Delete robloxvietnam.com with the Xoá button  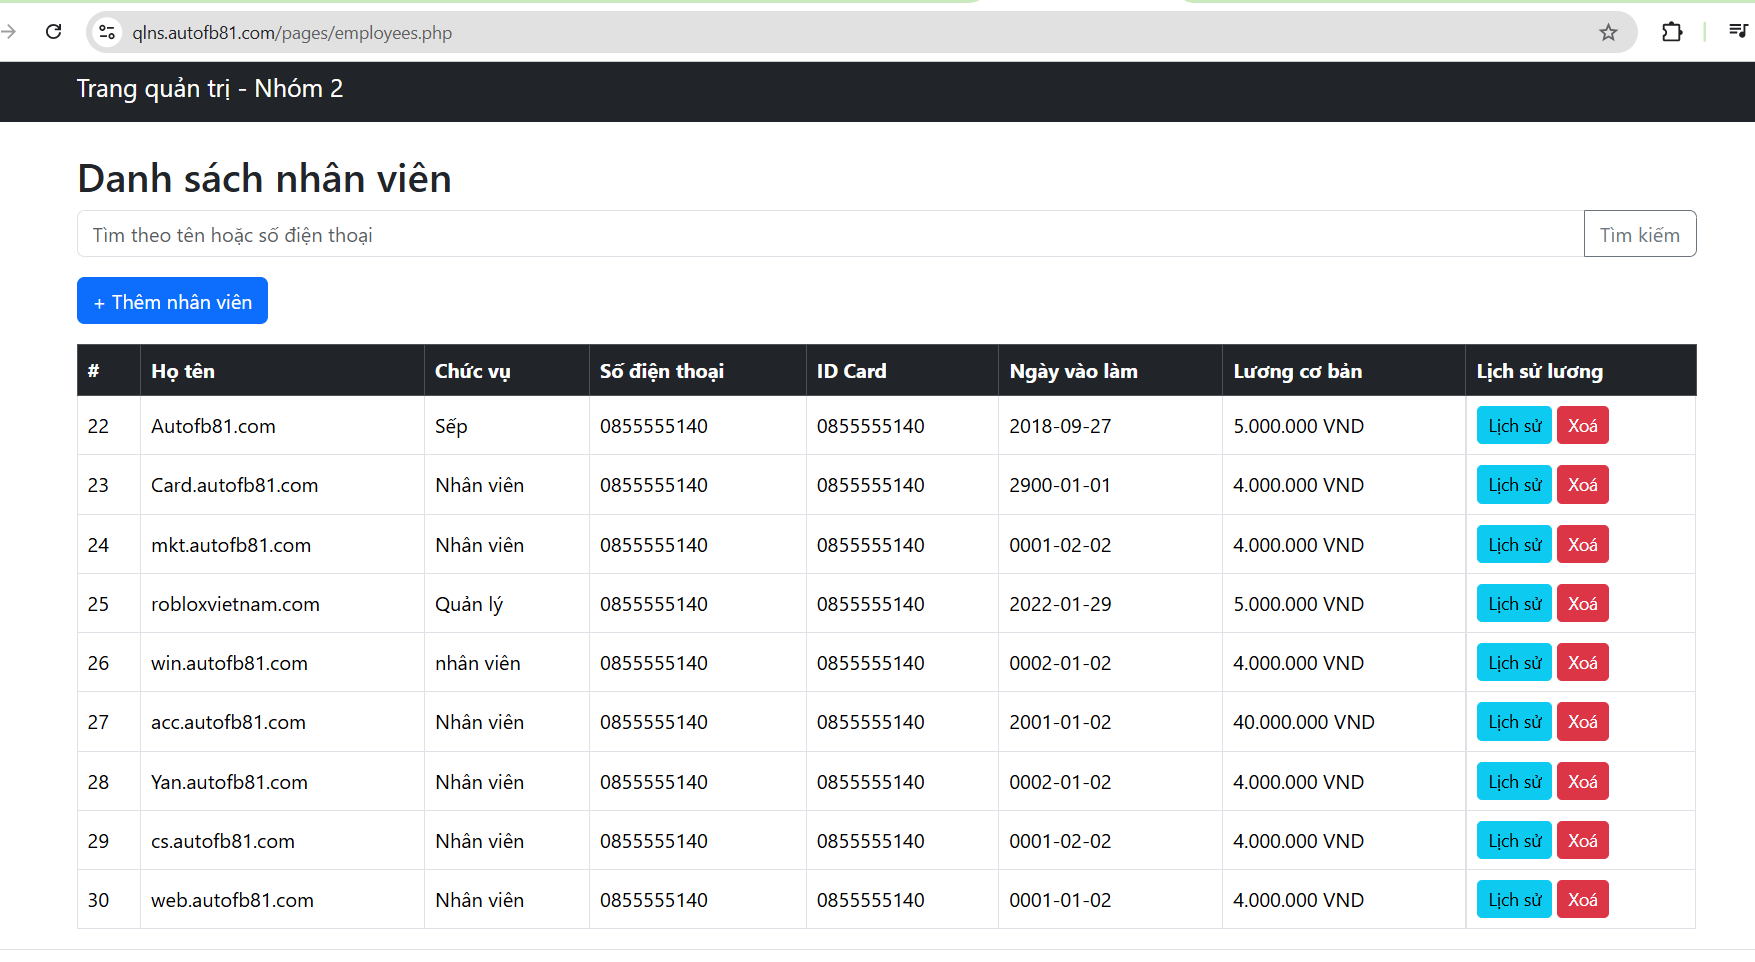pyautogui.click(x=1582, y=604)
